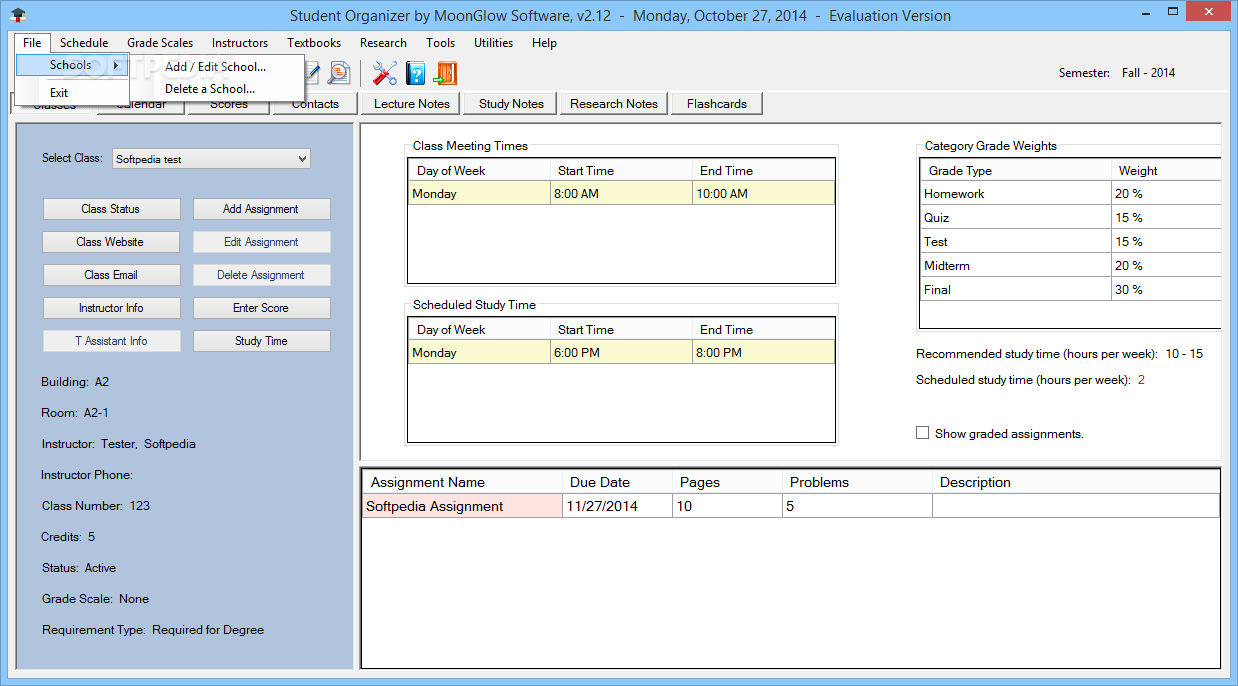Screen dimensions: 1238x686
Task: Click the 8:00 AM start time cell
Action: pyautogui.click(x=621, y=194)
